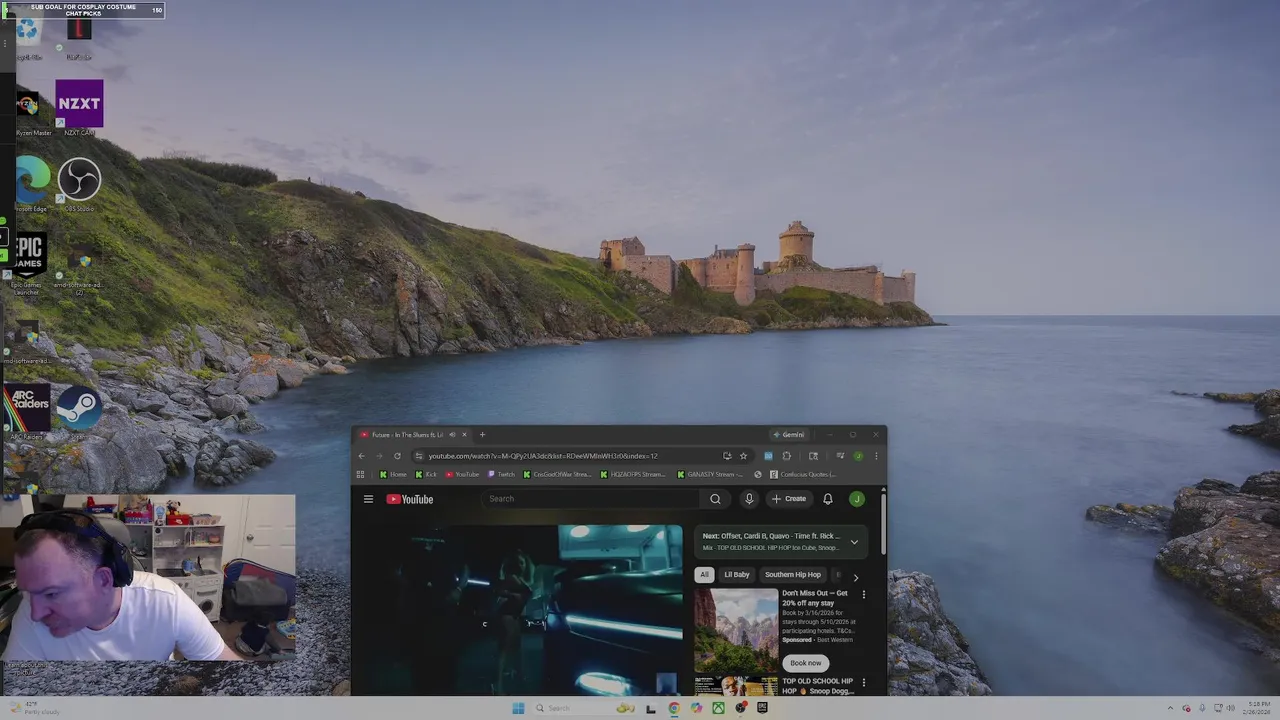Reload the page in Chrome
1280x720 pixels.
click(397, 456)
